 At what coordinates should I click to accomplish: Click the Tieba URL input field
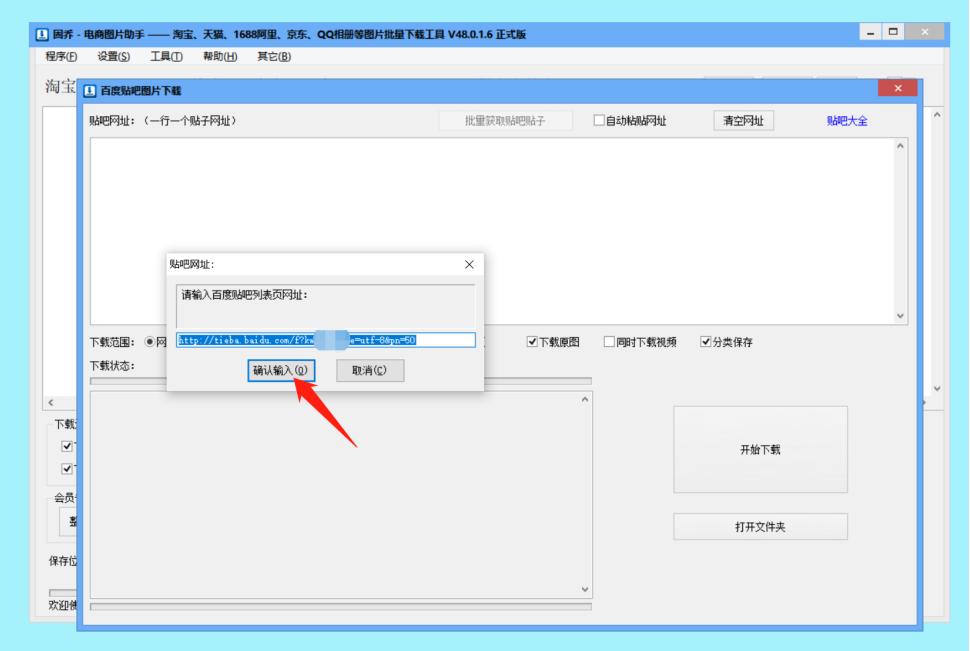tap(325, 340)
